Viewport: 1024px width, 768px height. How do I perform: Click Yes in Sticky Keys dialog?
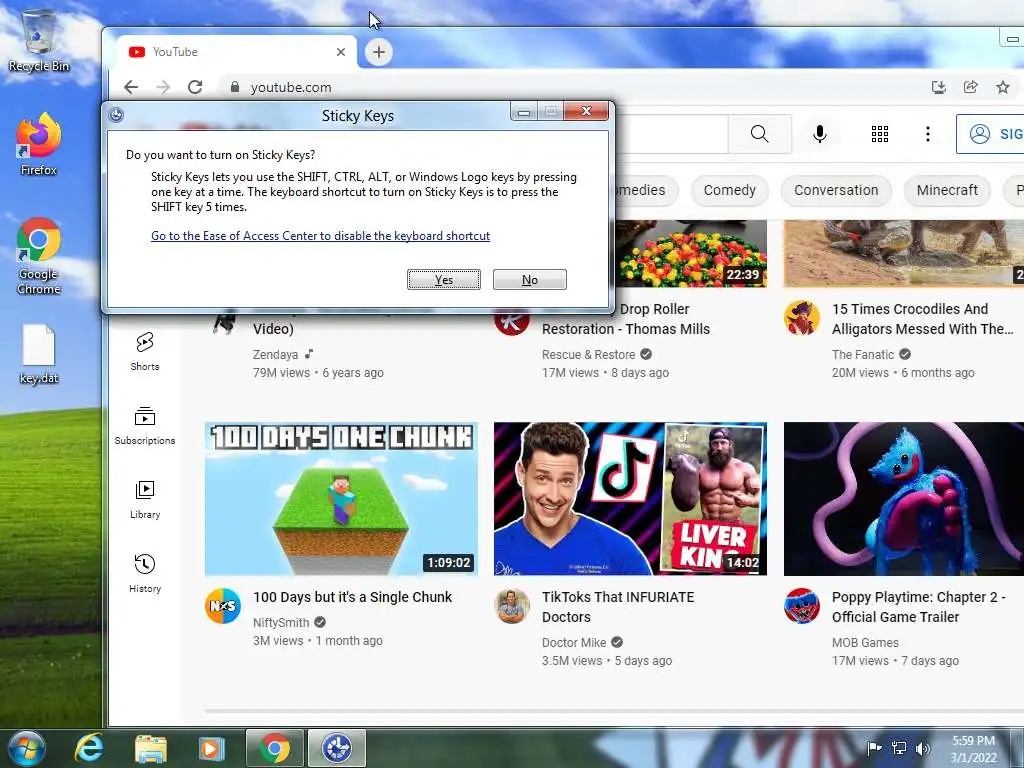click(444, 280)
